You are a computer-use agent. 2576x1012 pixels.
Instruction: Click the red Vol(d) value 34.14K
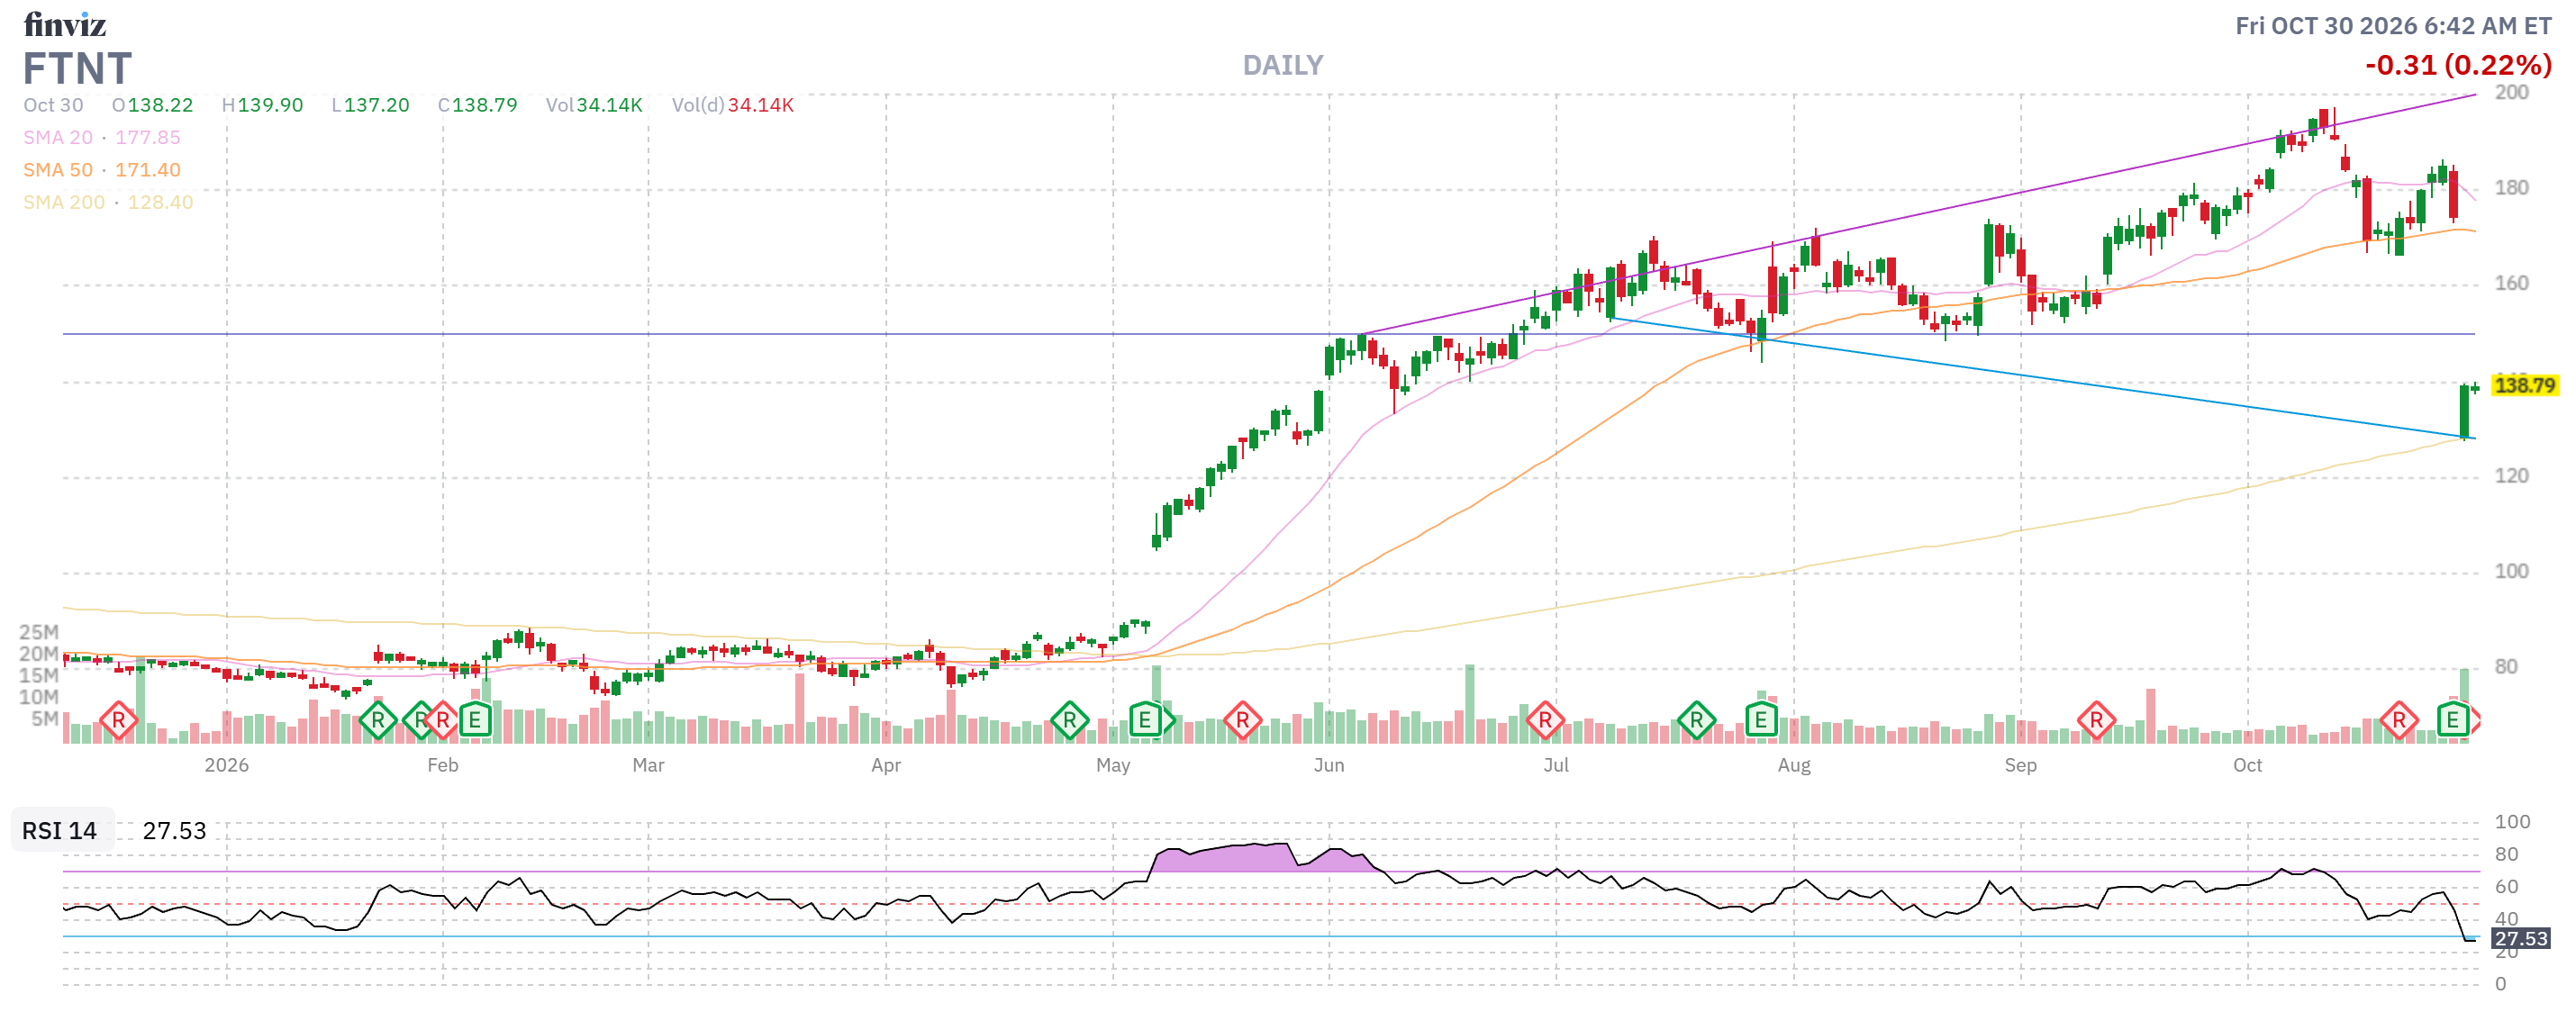tap(761, 105)
